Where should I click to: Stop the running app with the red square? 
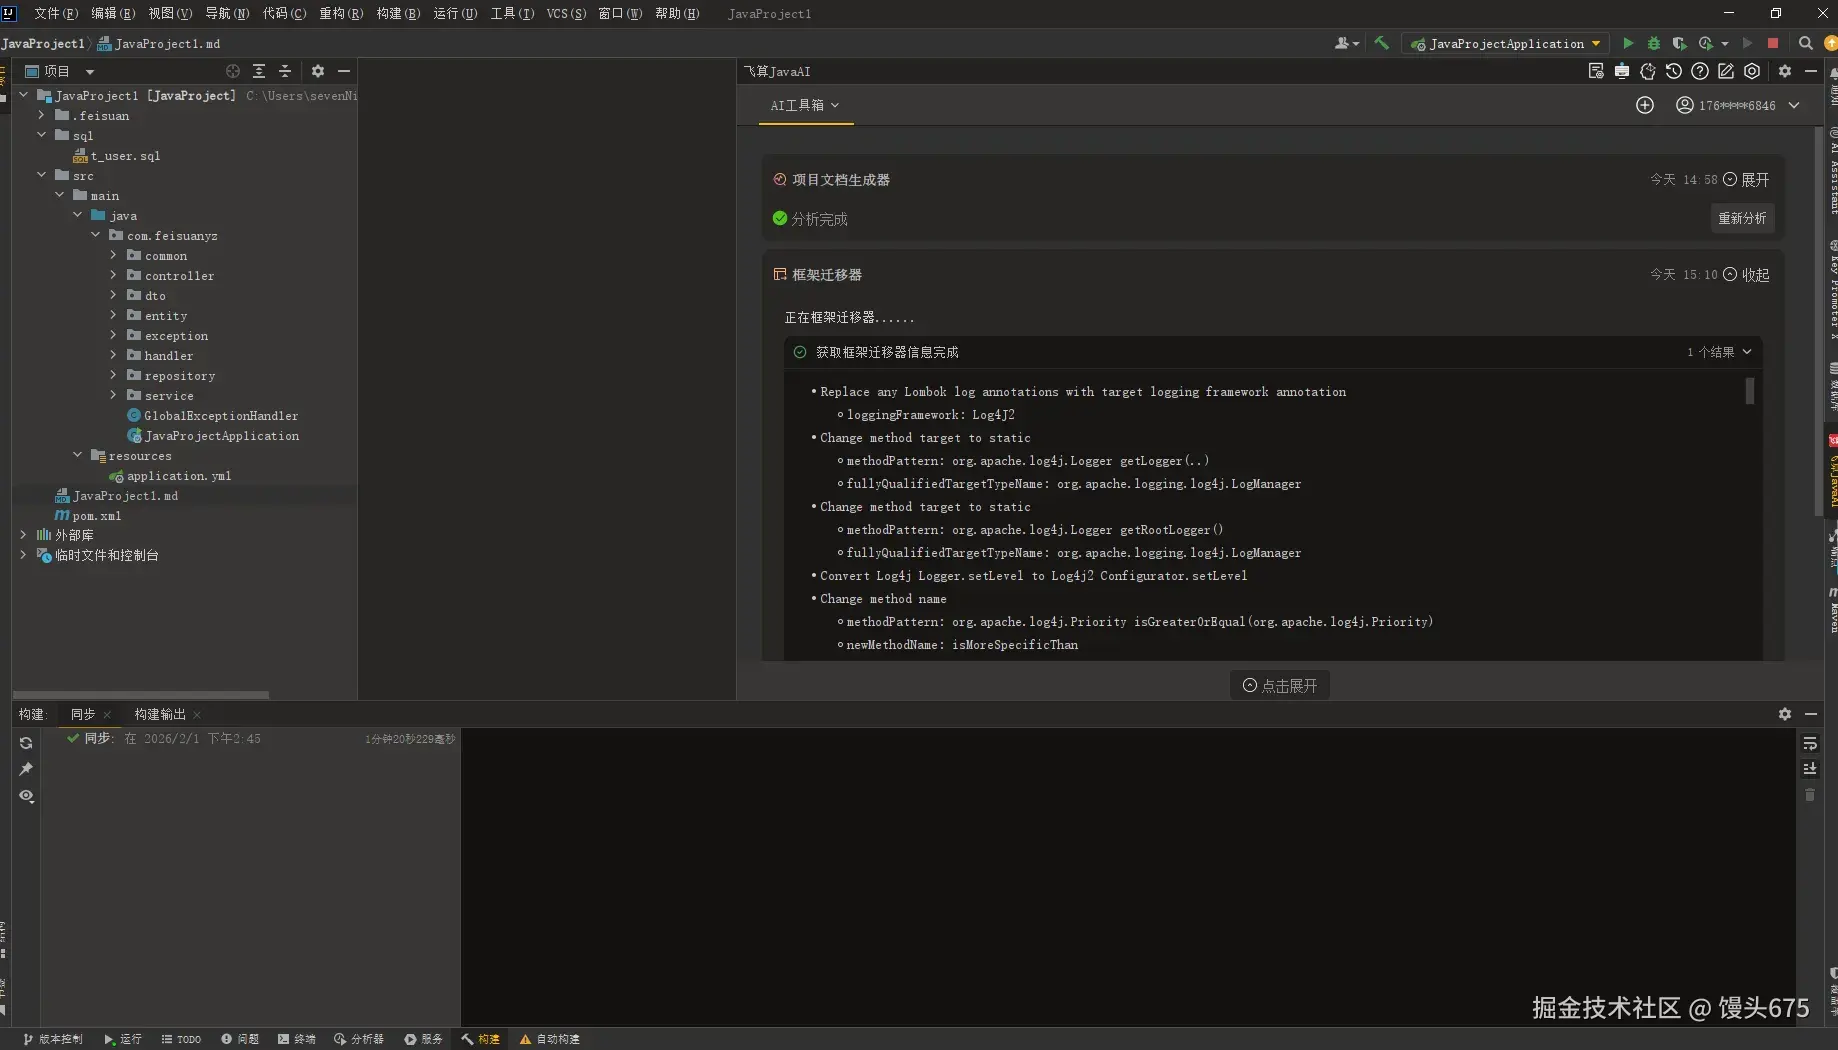coord(1773,43)
